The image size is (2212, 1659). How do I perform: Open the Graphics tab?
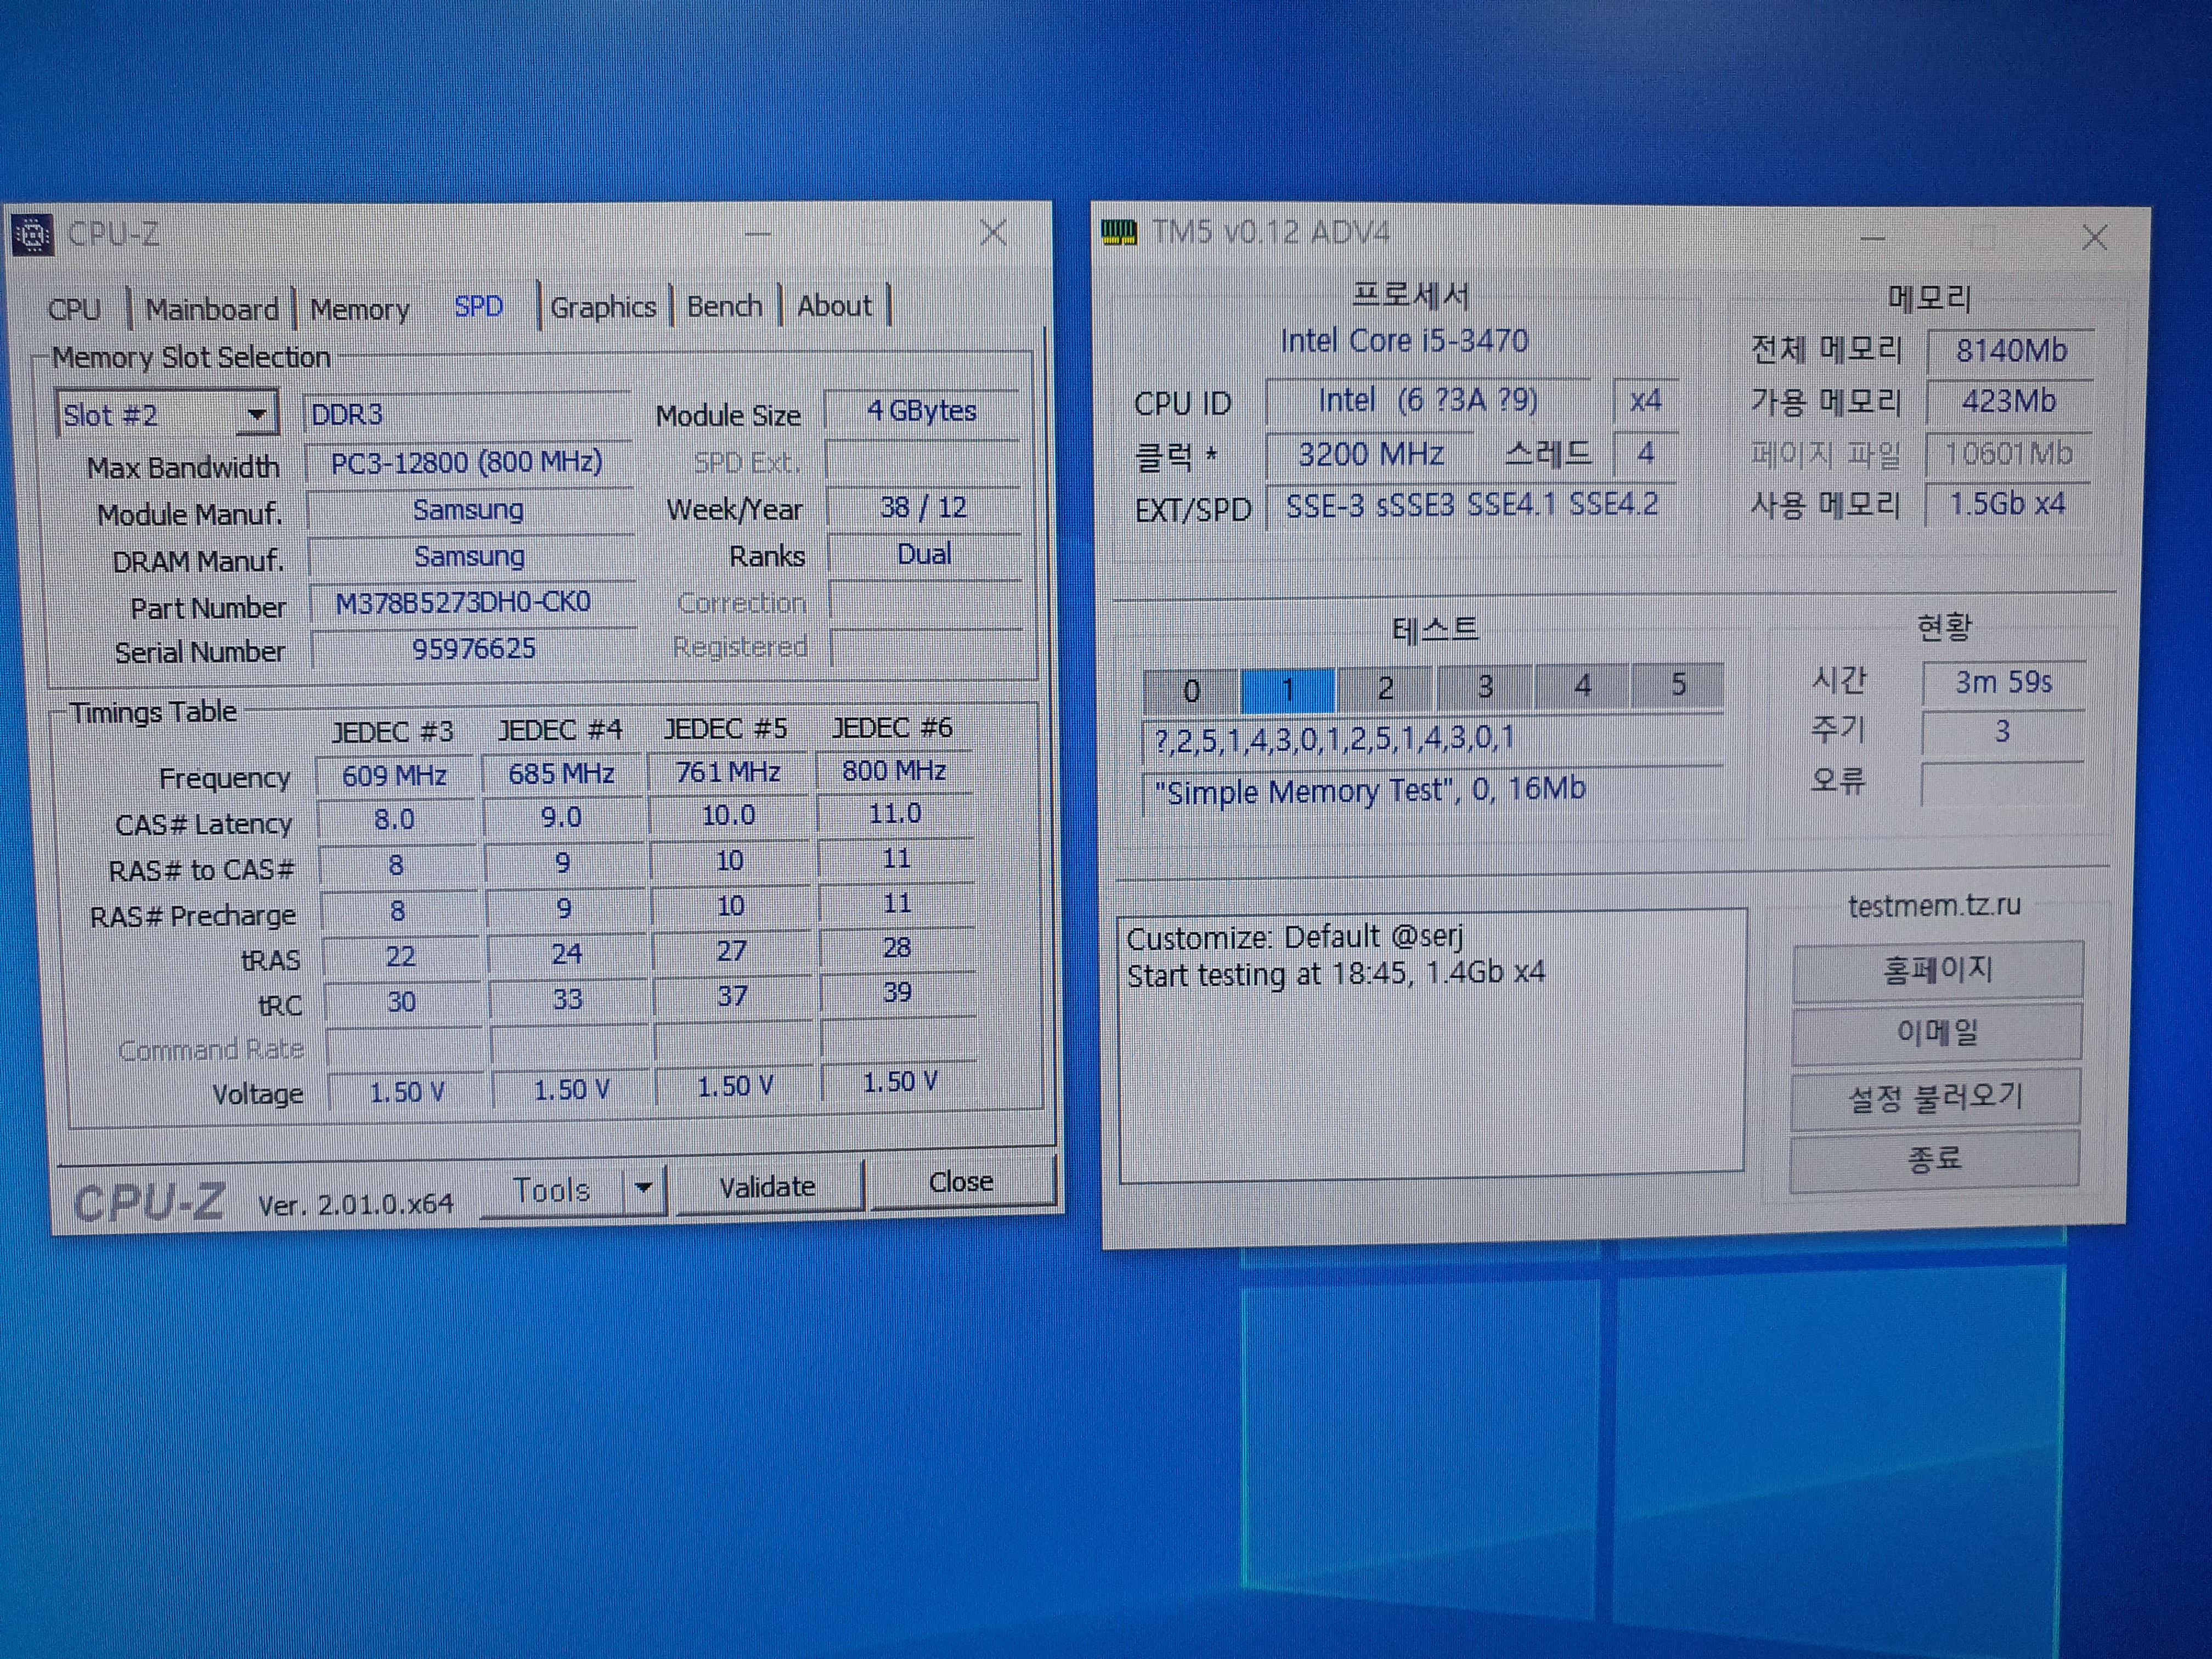tap(603, 307)
